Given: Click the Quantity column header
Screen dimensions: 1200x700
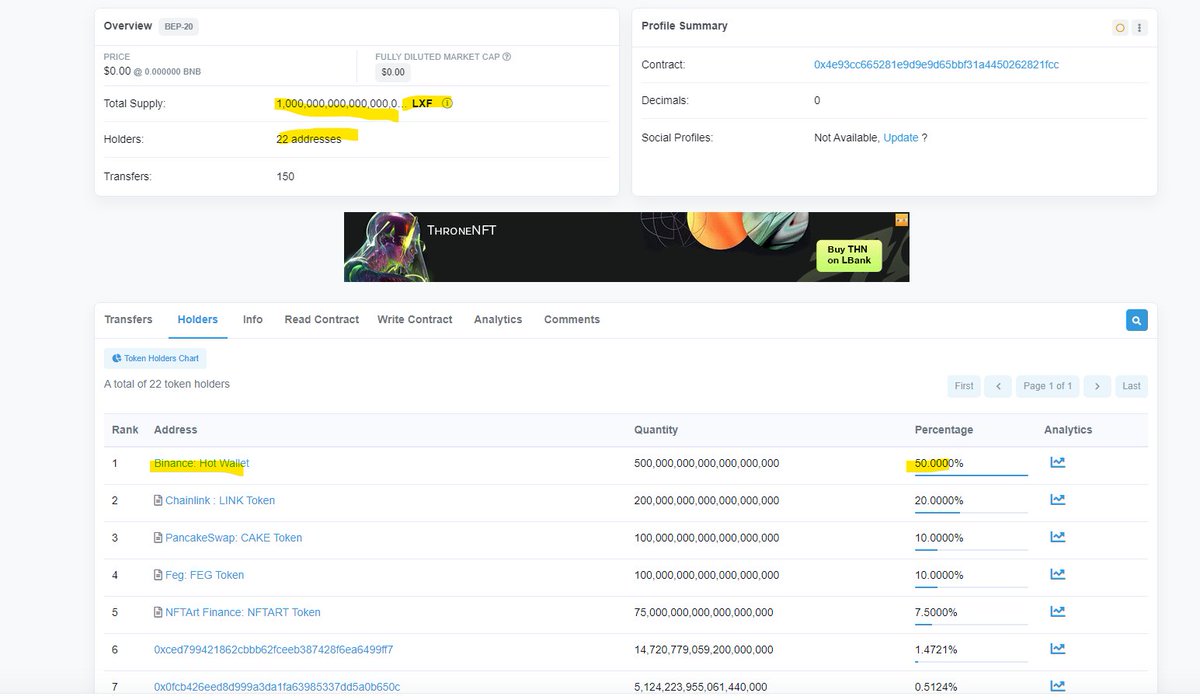Looking at the screenshot, I should click(x=656, y=429).
